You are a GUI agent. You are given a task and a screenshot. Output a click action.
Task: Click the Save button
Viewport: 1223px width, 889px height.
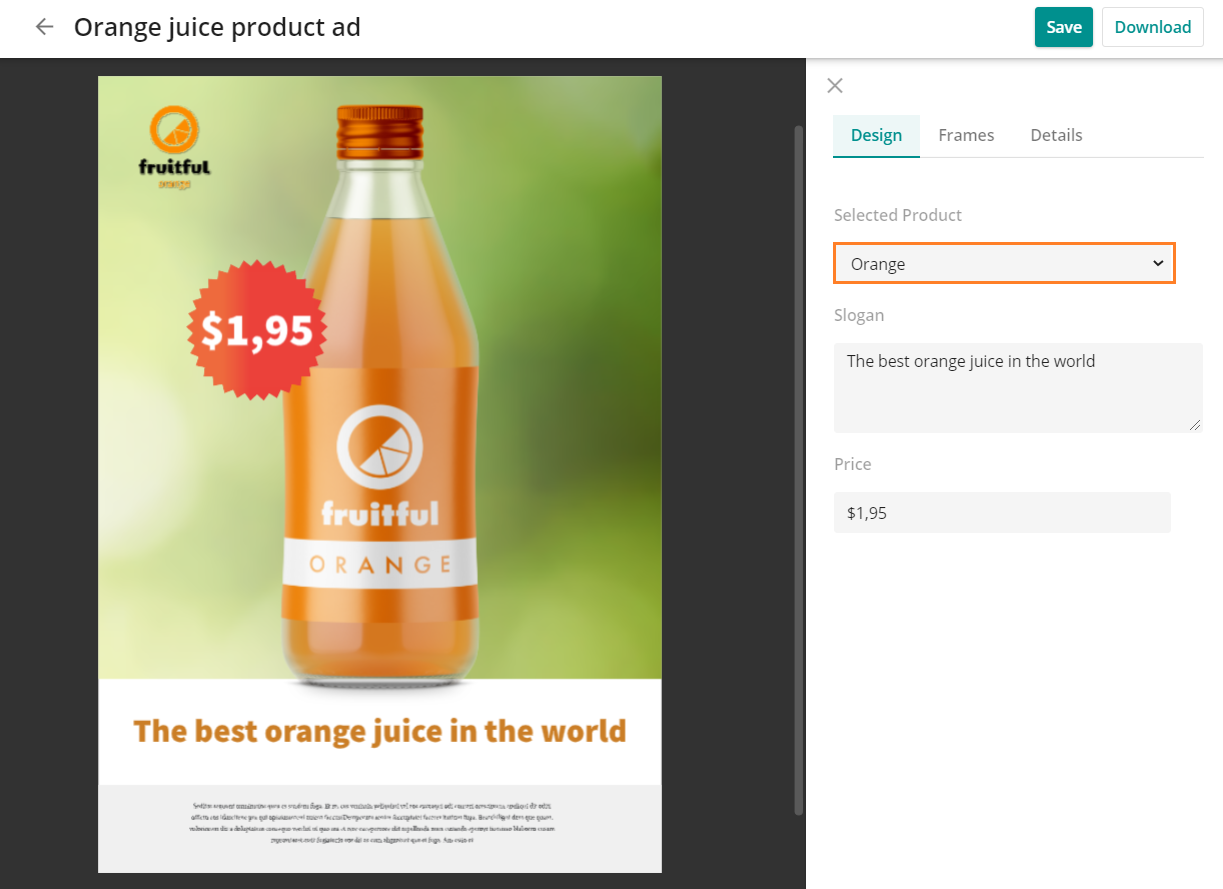[x=1064, y=27]
